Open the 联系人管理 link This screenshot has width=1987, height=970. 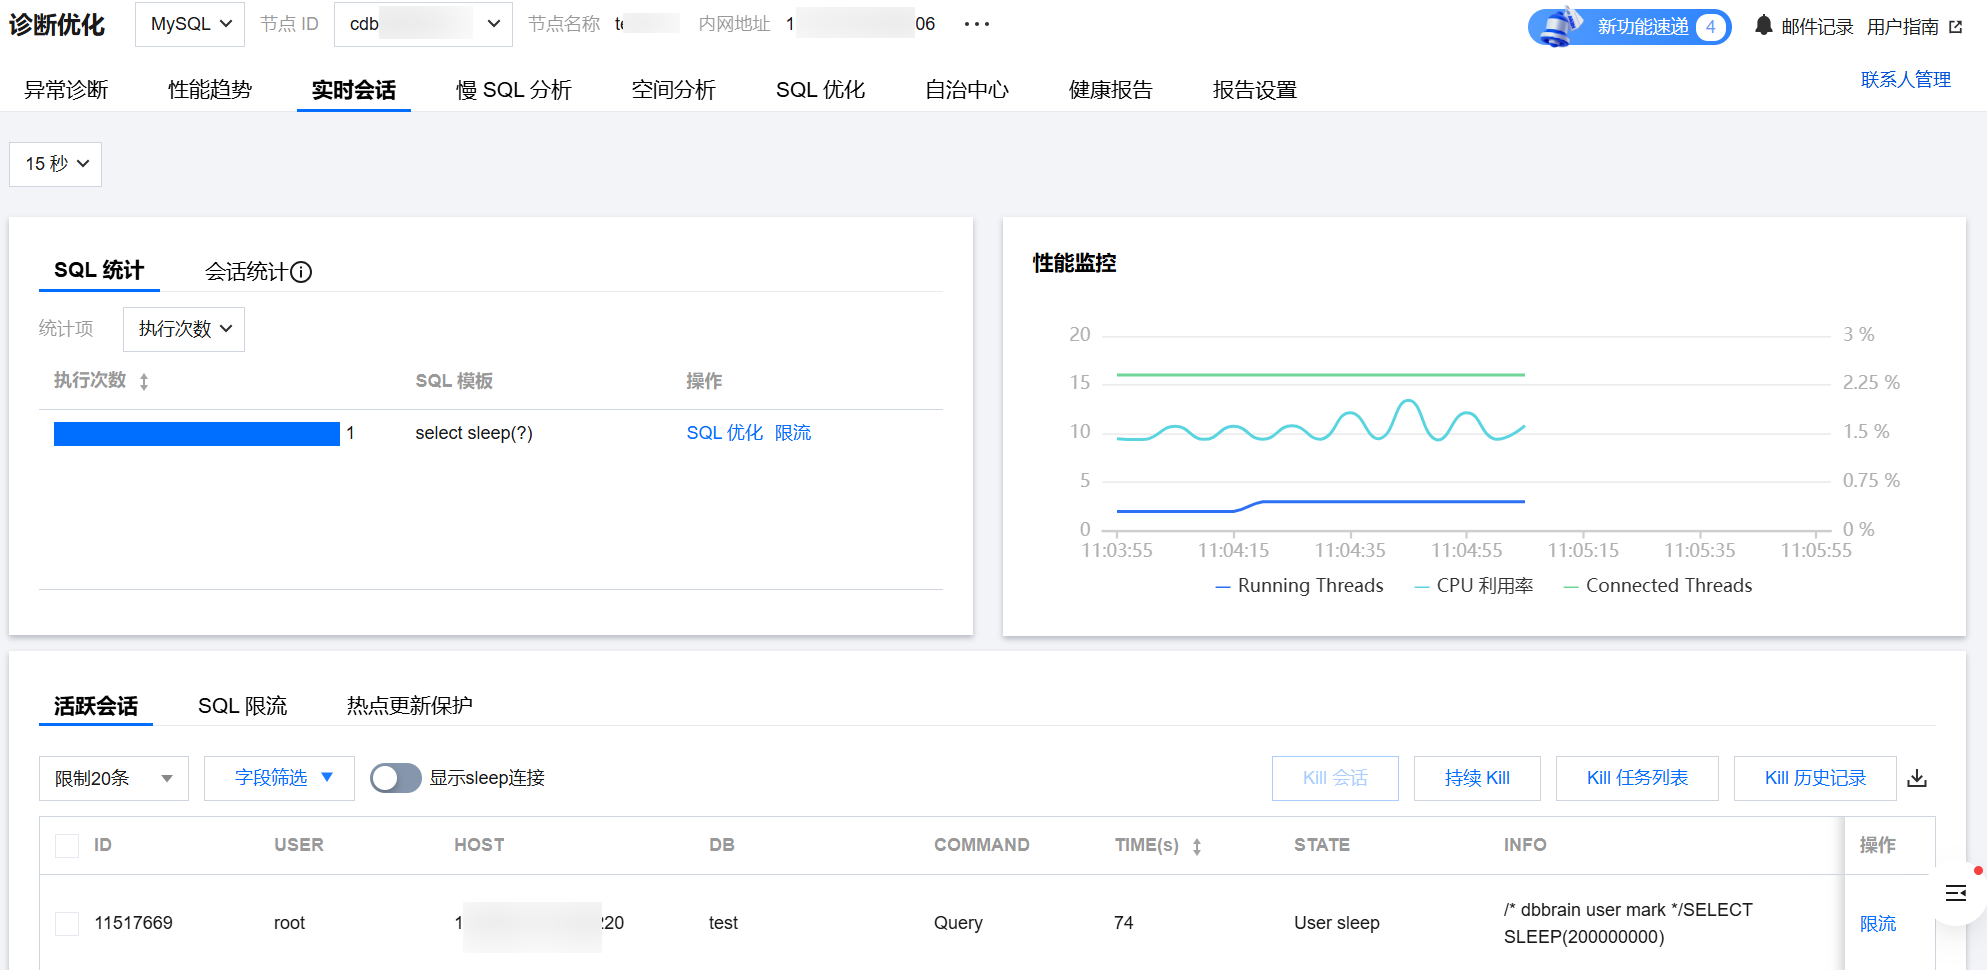(1905, 80)
